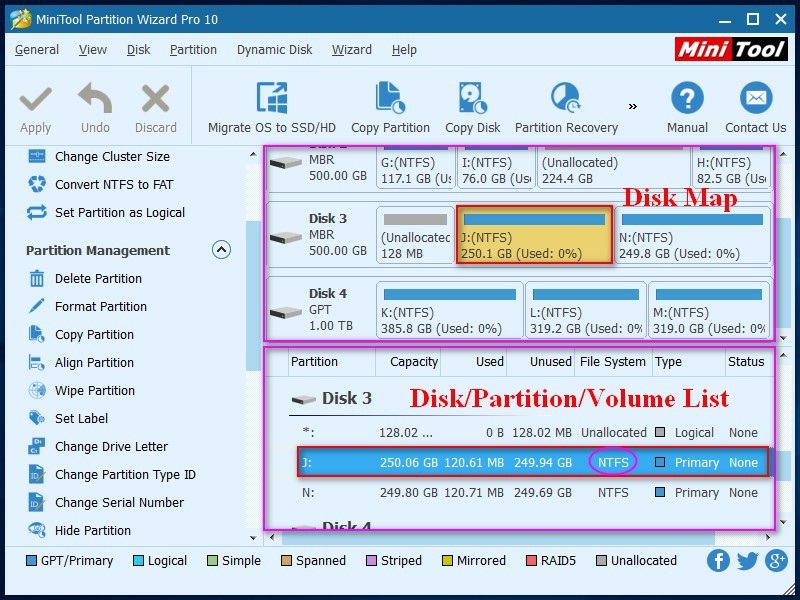This screenshot has height=600, width=800.
Task: Select Disk 3 128 MB unallocated block
Action: pyautogui.click(x=415, y=235)
